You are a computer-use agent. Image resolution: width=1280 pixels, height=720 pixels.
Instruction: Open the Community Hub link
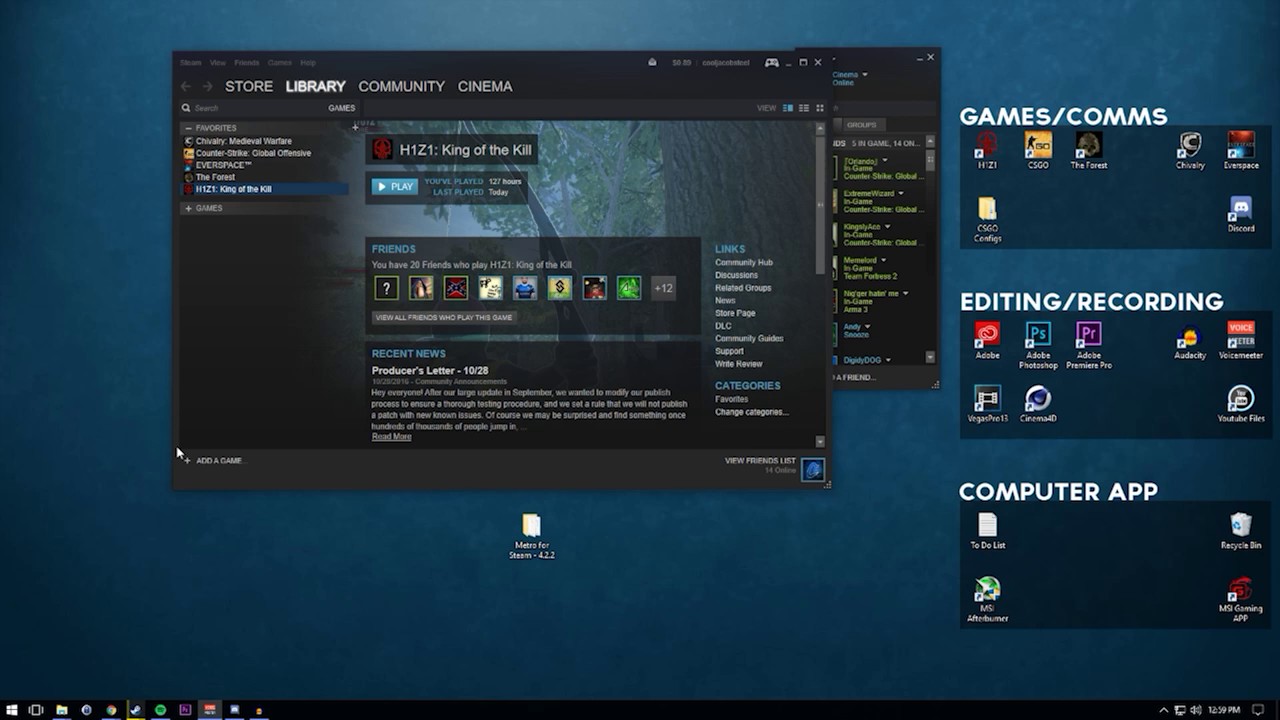pyautogui.click(x=743, y=263)
